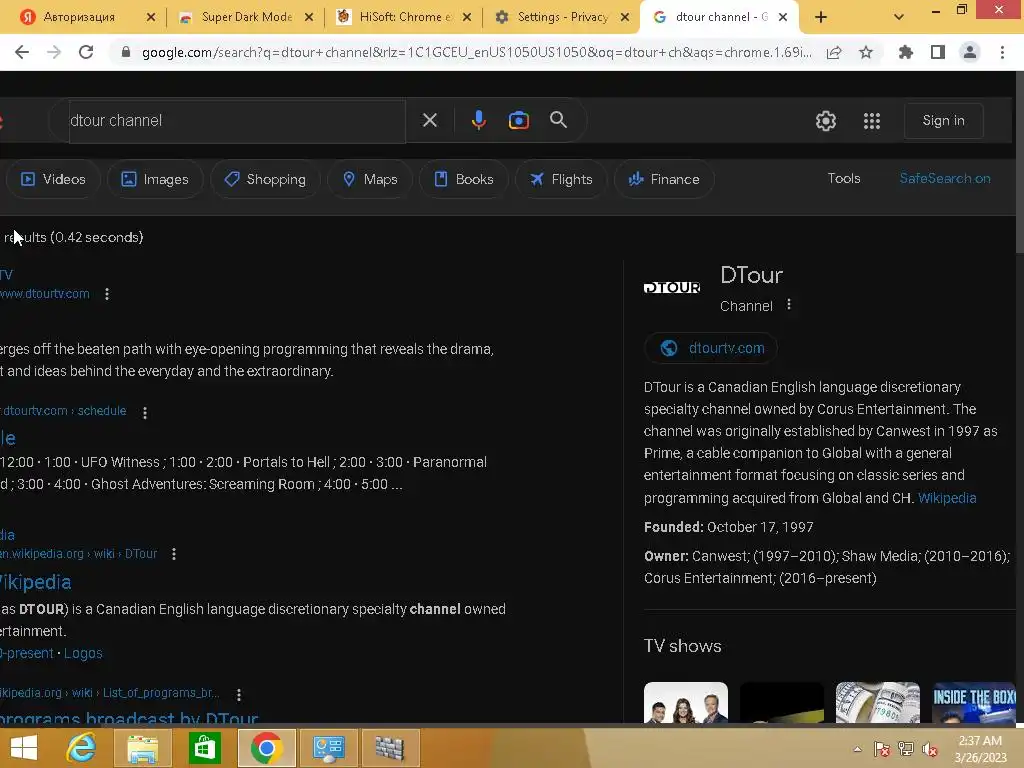
Task: Open firewall brick wall taskbar icon
Action: [x=390, y=747]
